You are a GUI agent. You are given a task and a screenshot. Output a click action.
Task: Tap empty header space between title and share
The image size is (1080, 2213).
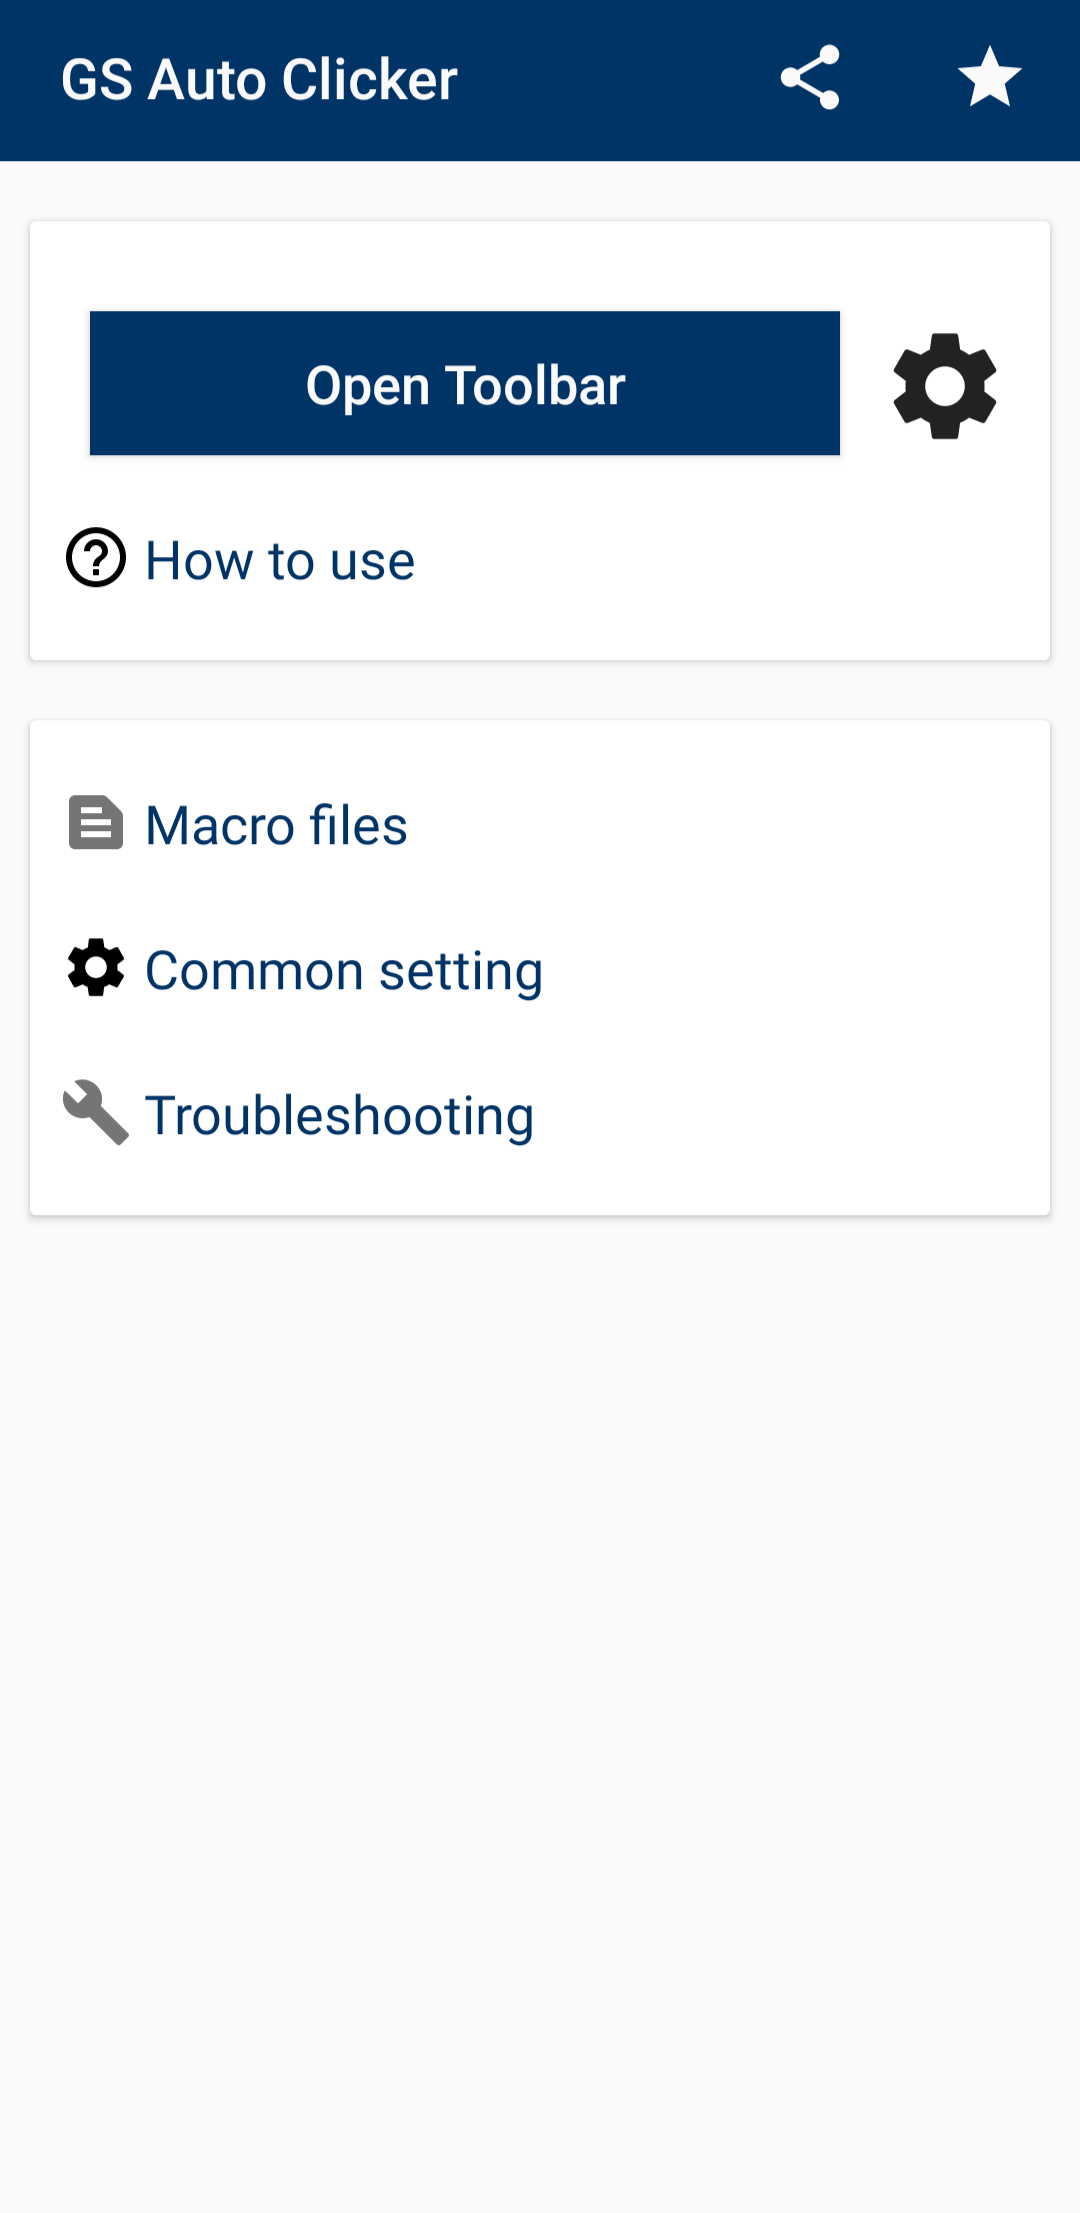620,80
